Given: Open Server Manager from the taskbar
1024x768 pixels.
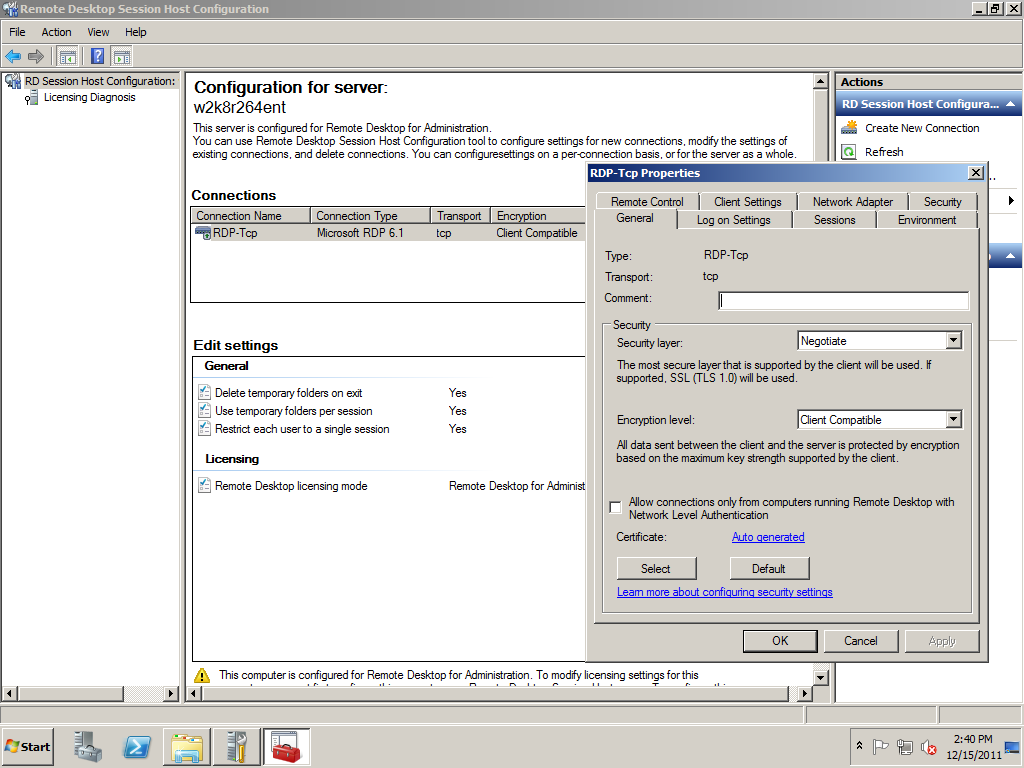Looking at the screenshot, I should 88,747.
